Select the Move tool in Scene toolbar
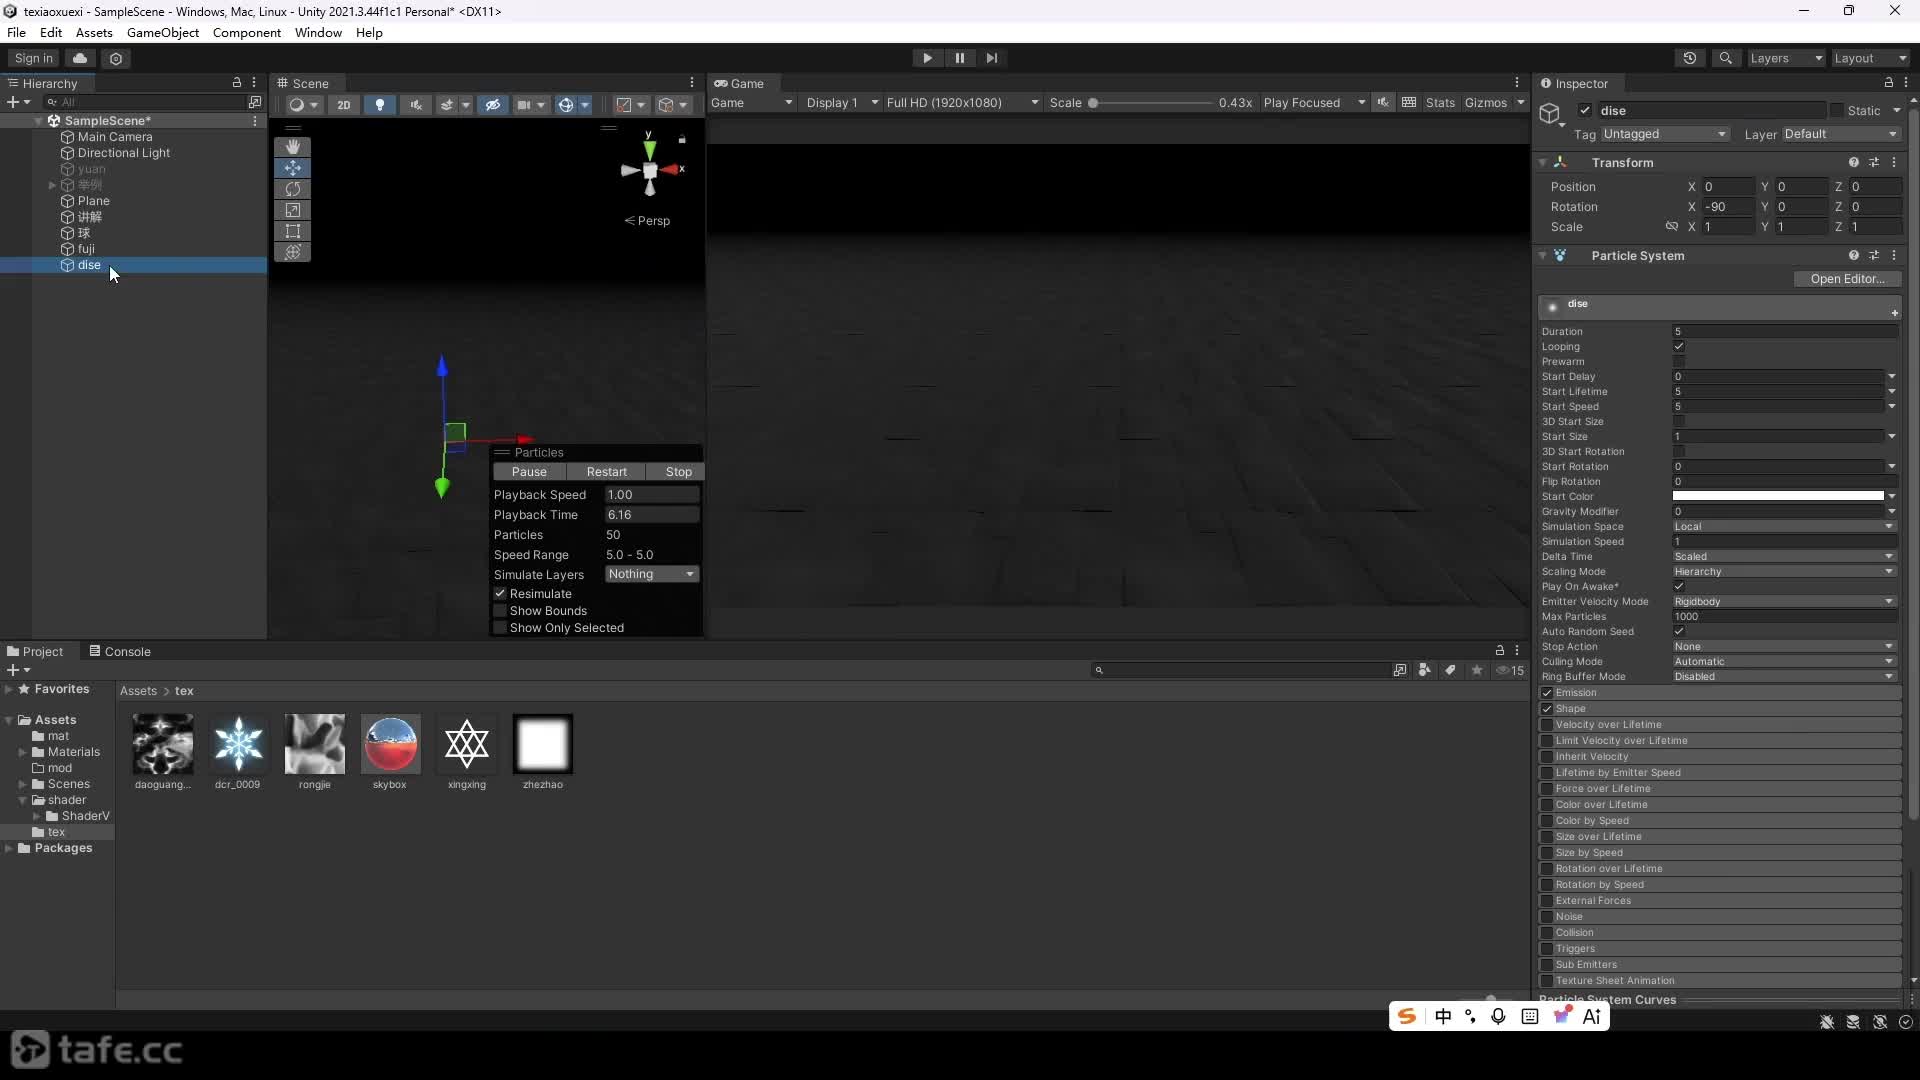This screenshot has width=1920, height=1080. pyautogui.click(x=292, y=168)
